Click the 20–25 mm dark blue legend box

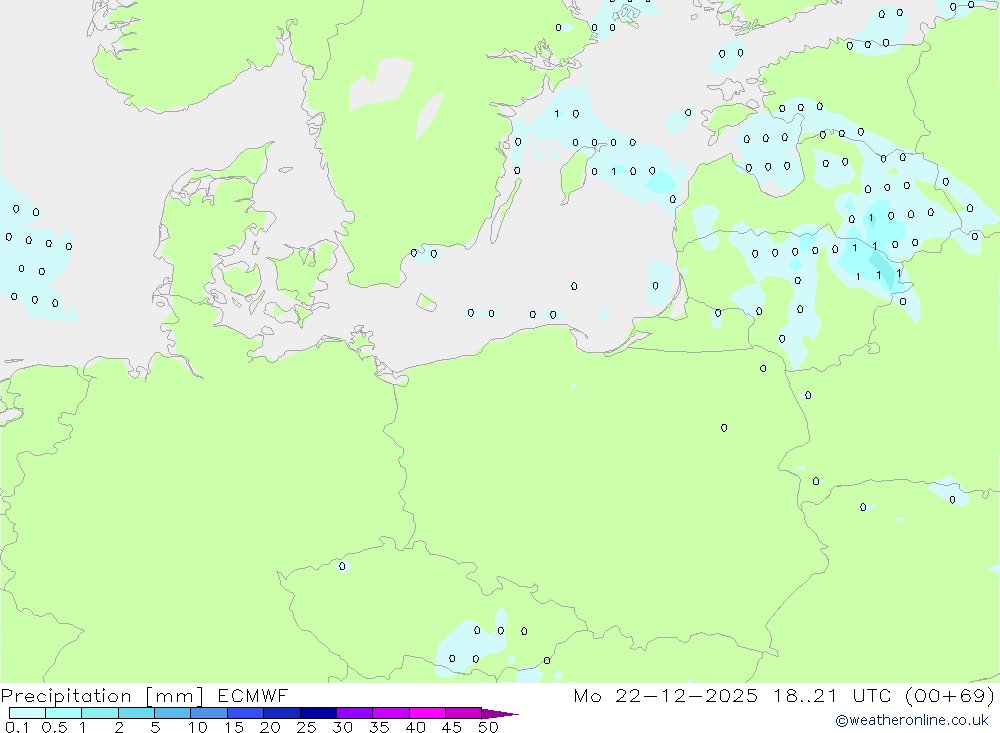pyautogui.click(x=282, y=713)
